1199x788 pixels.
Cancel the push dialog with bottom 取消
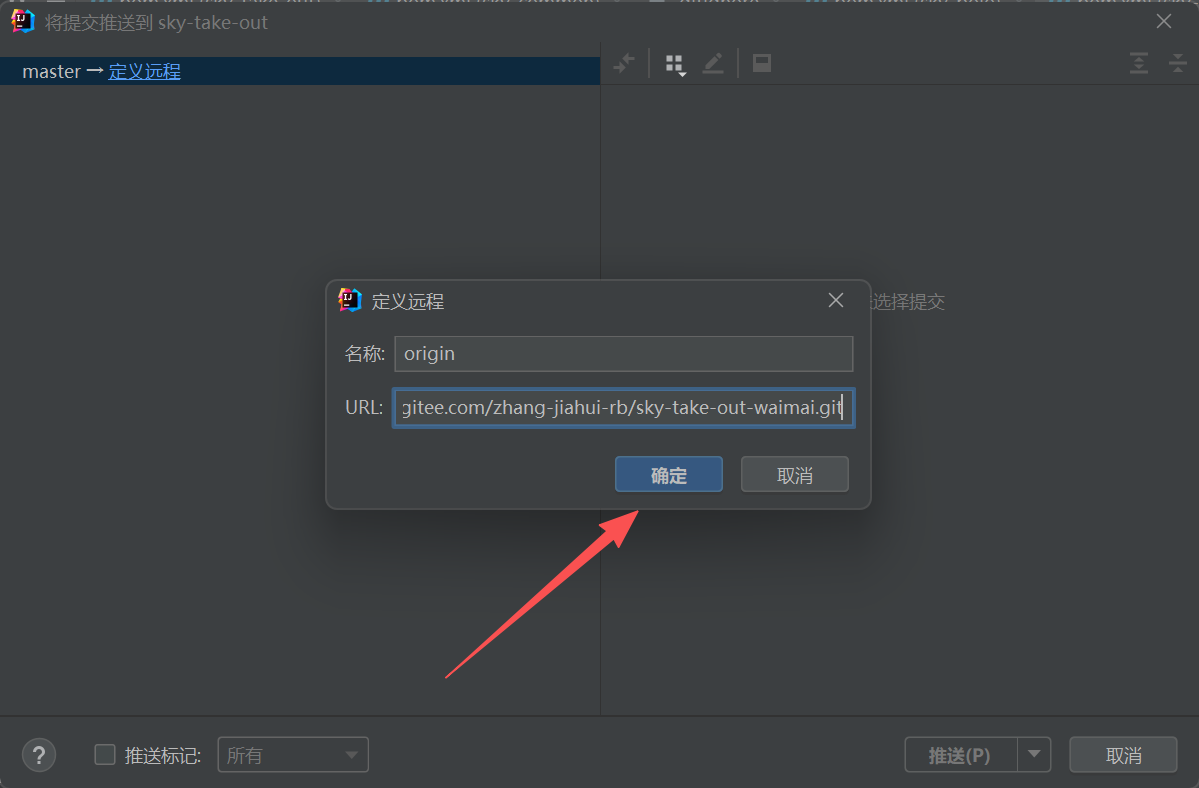tap(1123, 755)
